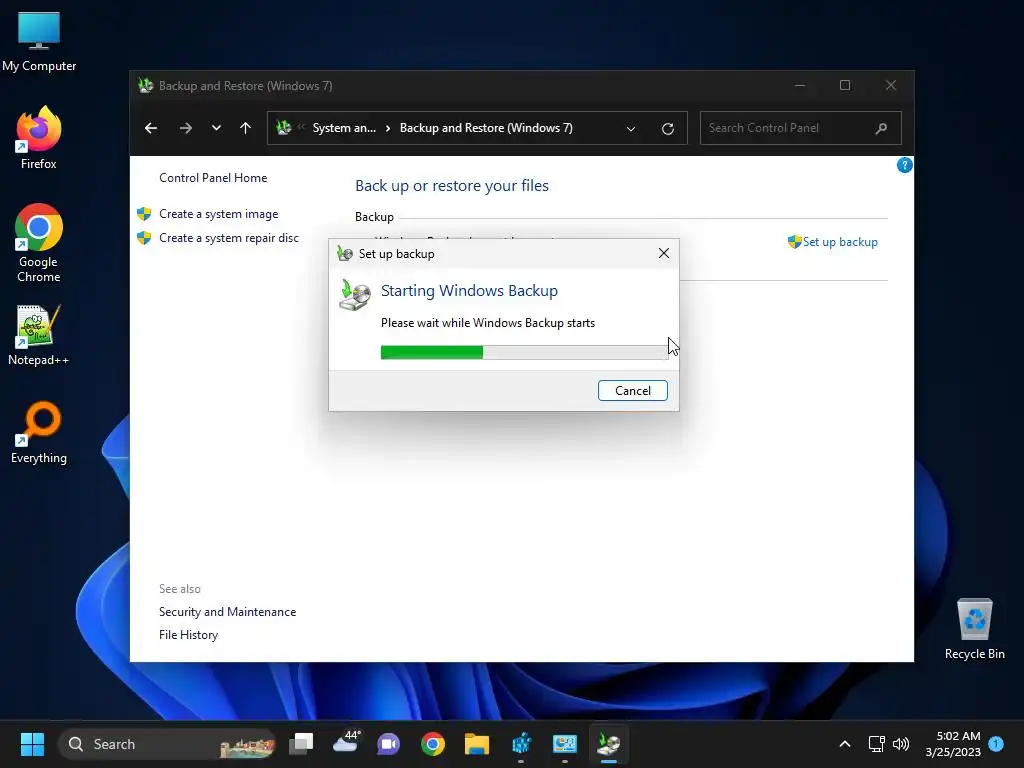Refresh the Backup and Restore page
This screenshot has width=1024, height=768.
click(667, 129)
